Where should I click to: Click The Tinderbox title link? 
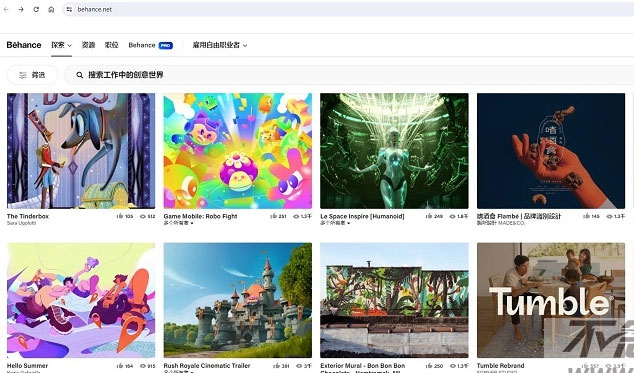[28, 216]
